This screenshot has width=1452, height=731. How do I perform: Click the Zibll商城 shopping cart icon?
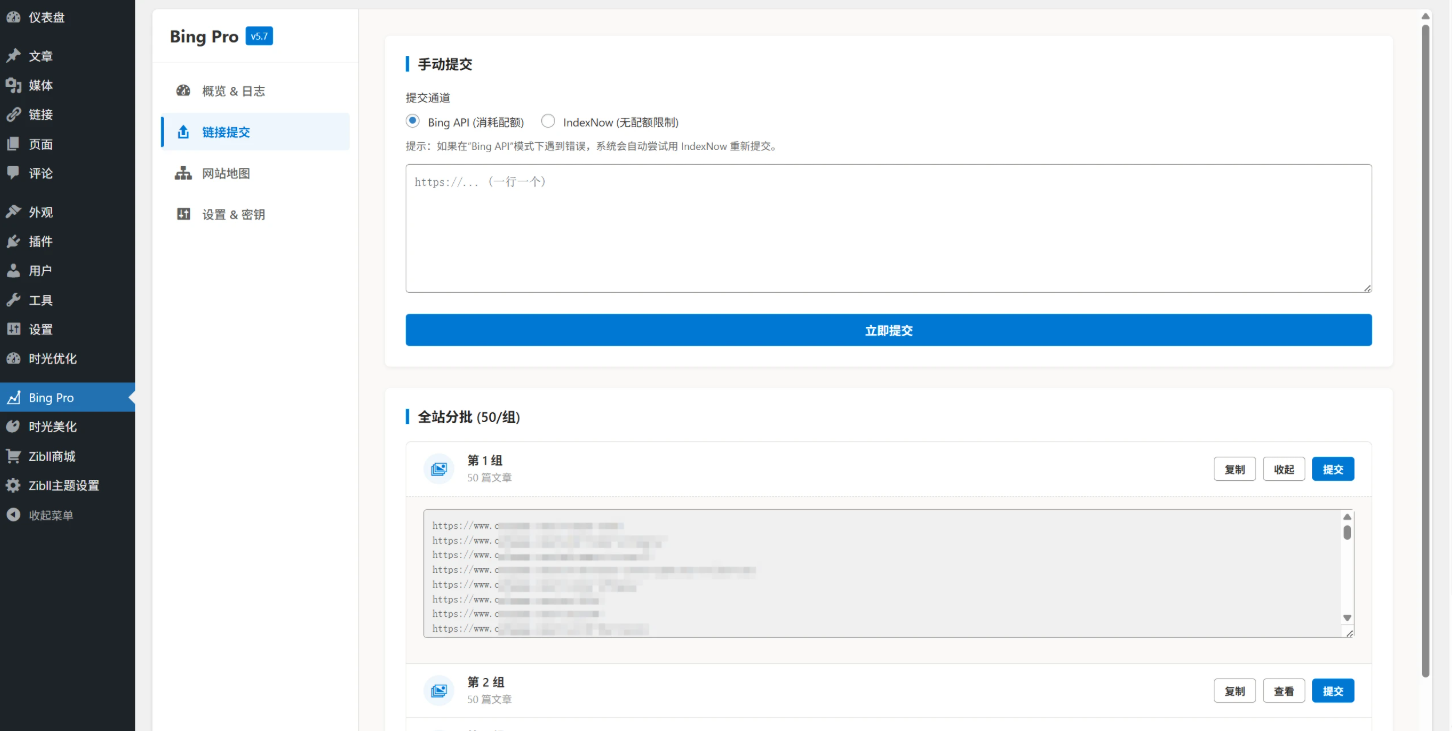click(13, 457)
